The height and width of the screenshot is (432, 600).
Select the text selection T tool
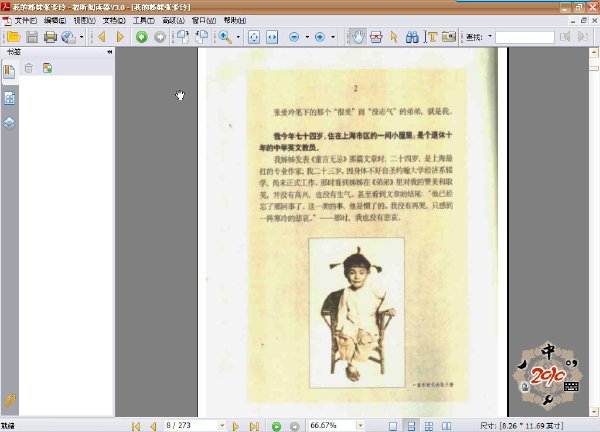click(431, 37)
